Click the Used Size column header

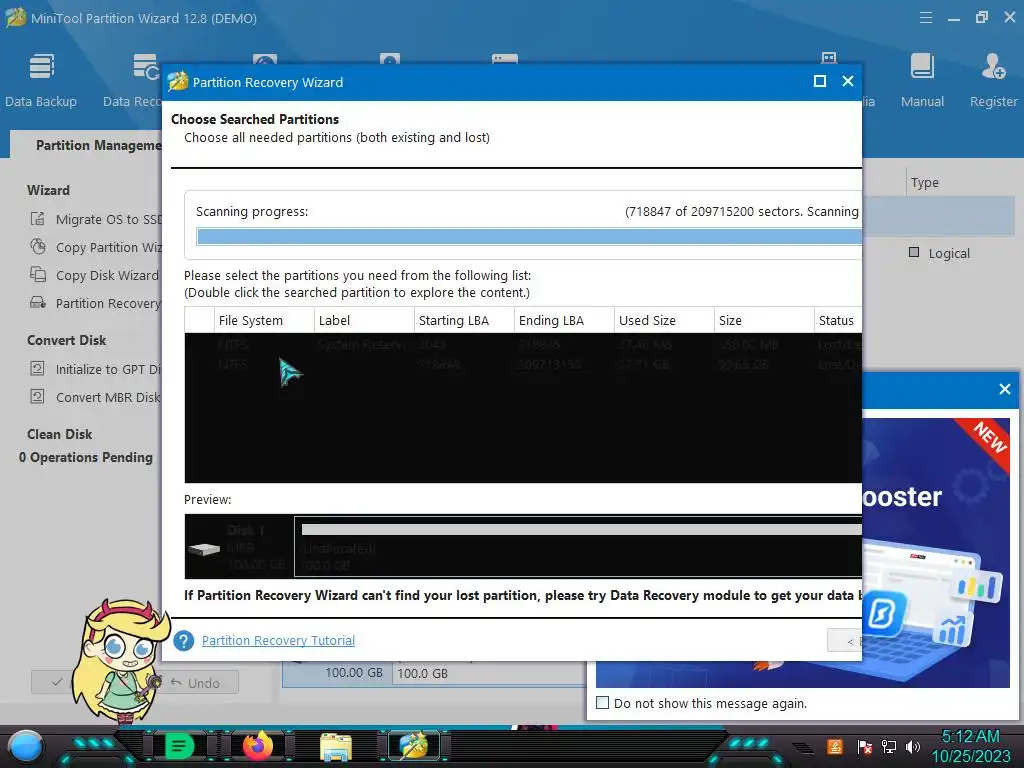664,320
